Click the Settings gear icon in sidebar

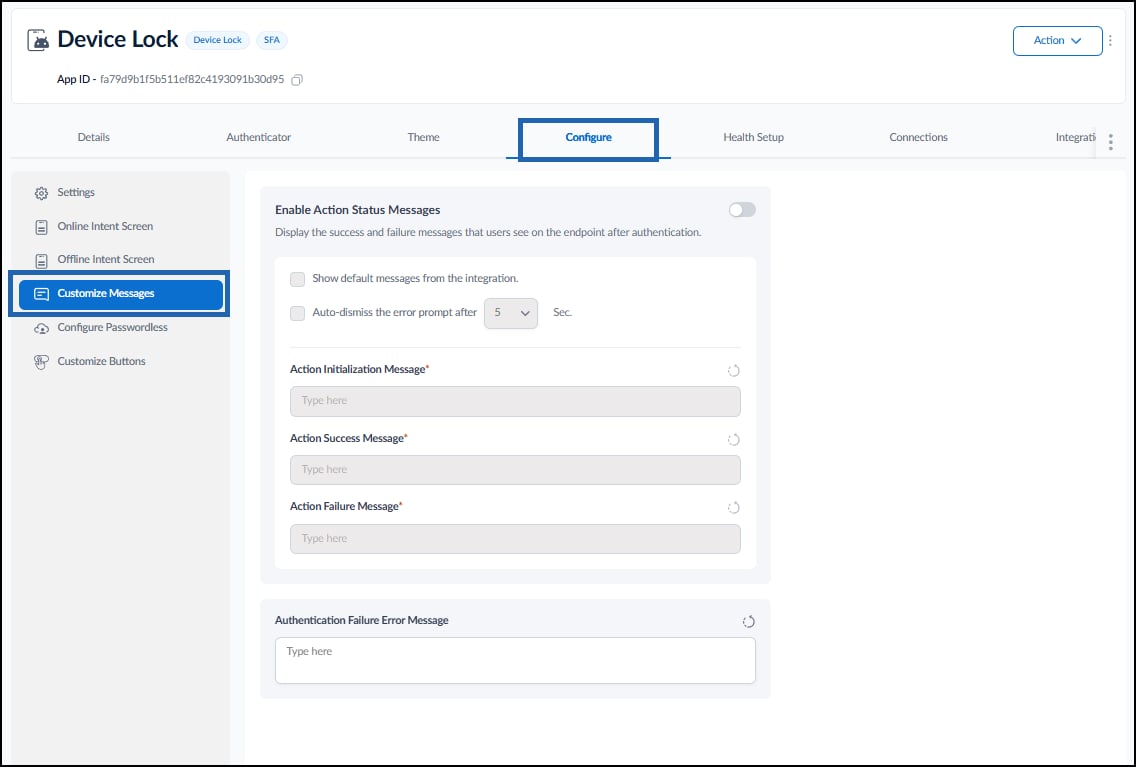pyautogui.click(x=41, y=193)
